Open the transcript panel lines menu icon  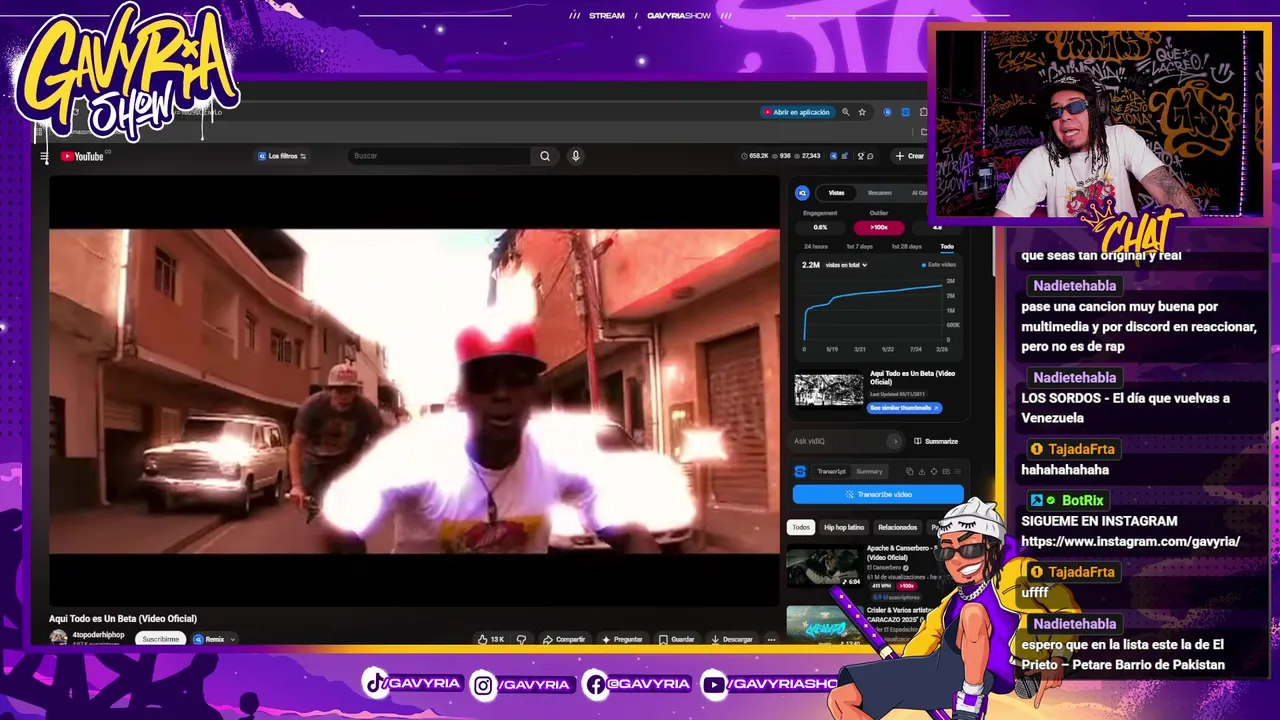958,471
